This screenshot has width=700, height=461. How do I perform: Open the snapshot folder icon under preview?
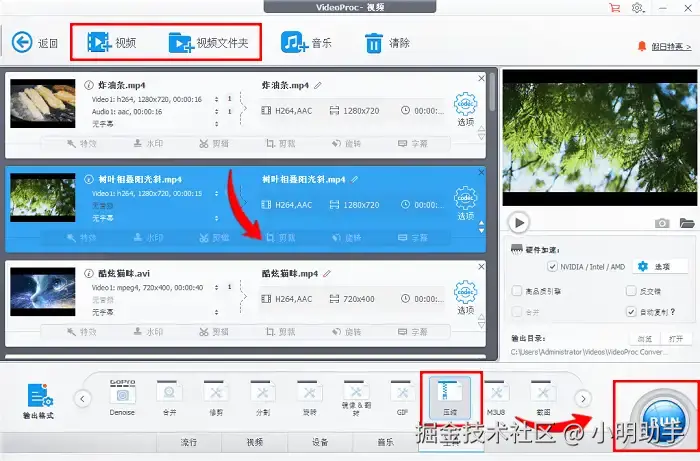[x=687, y=223]
